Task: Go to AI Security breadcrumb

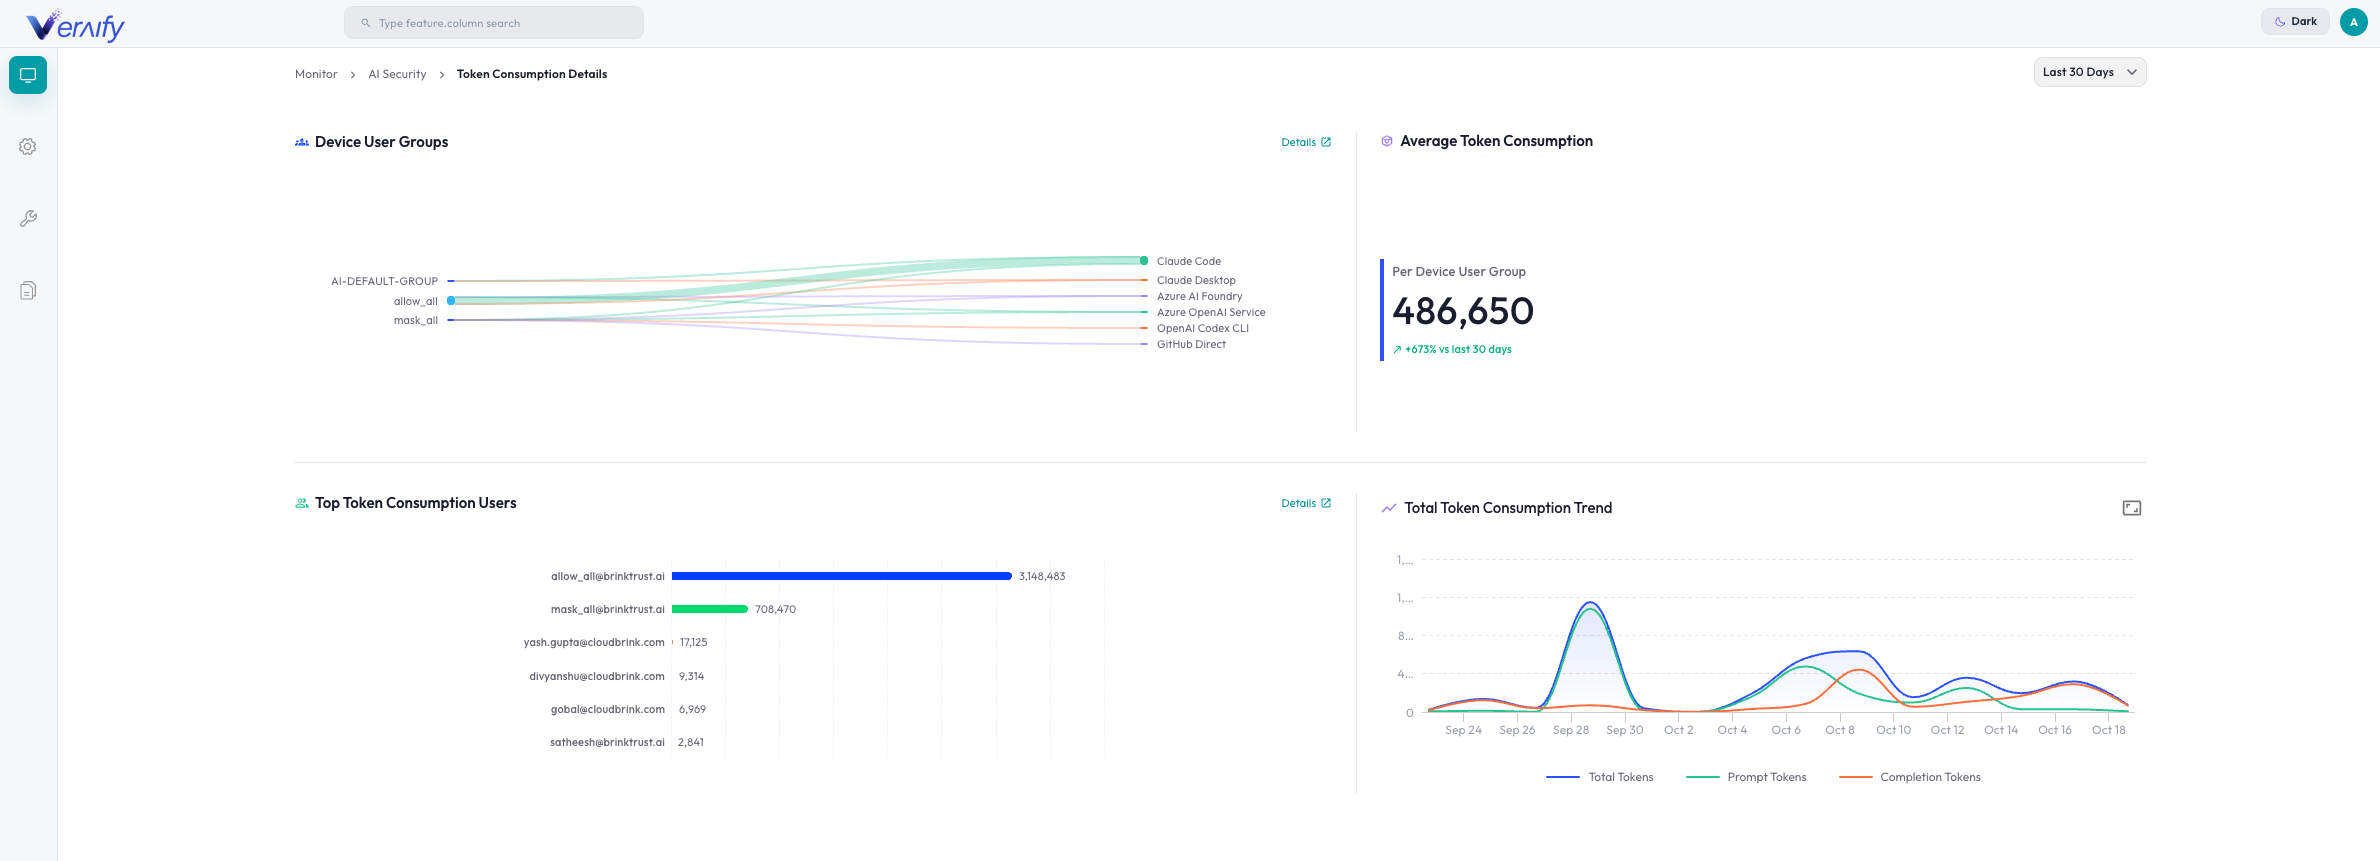Action: 397,74
